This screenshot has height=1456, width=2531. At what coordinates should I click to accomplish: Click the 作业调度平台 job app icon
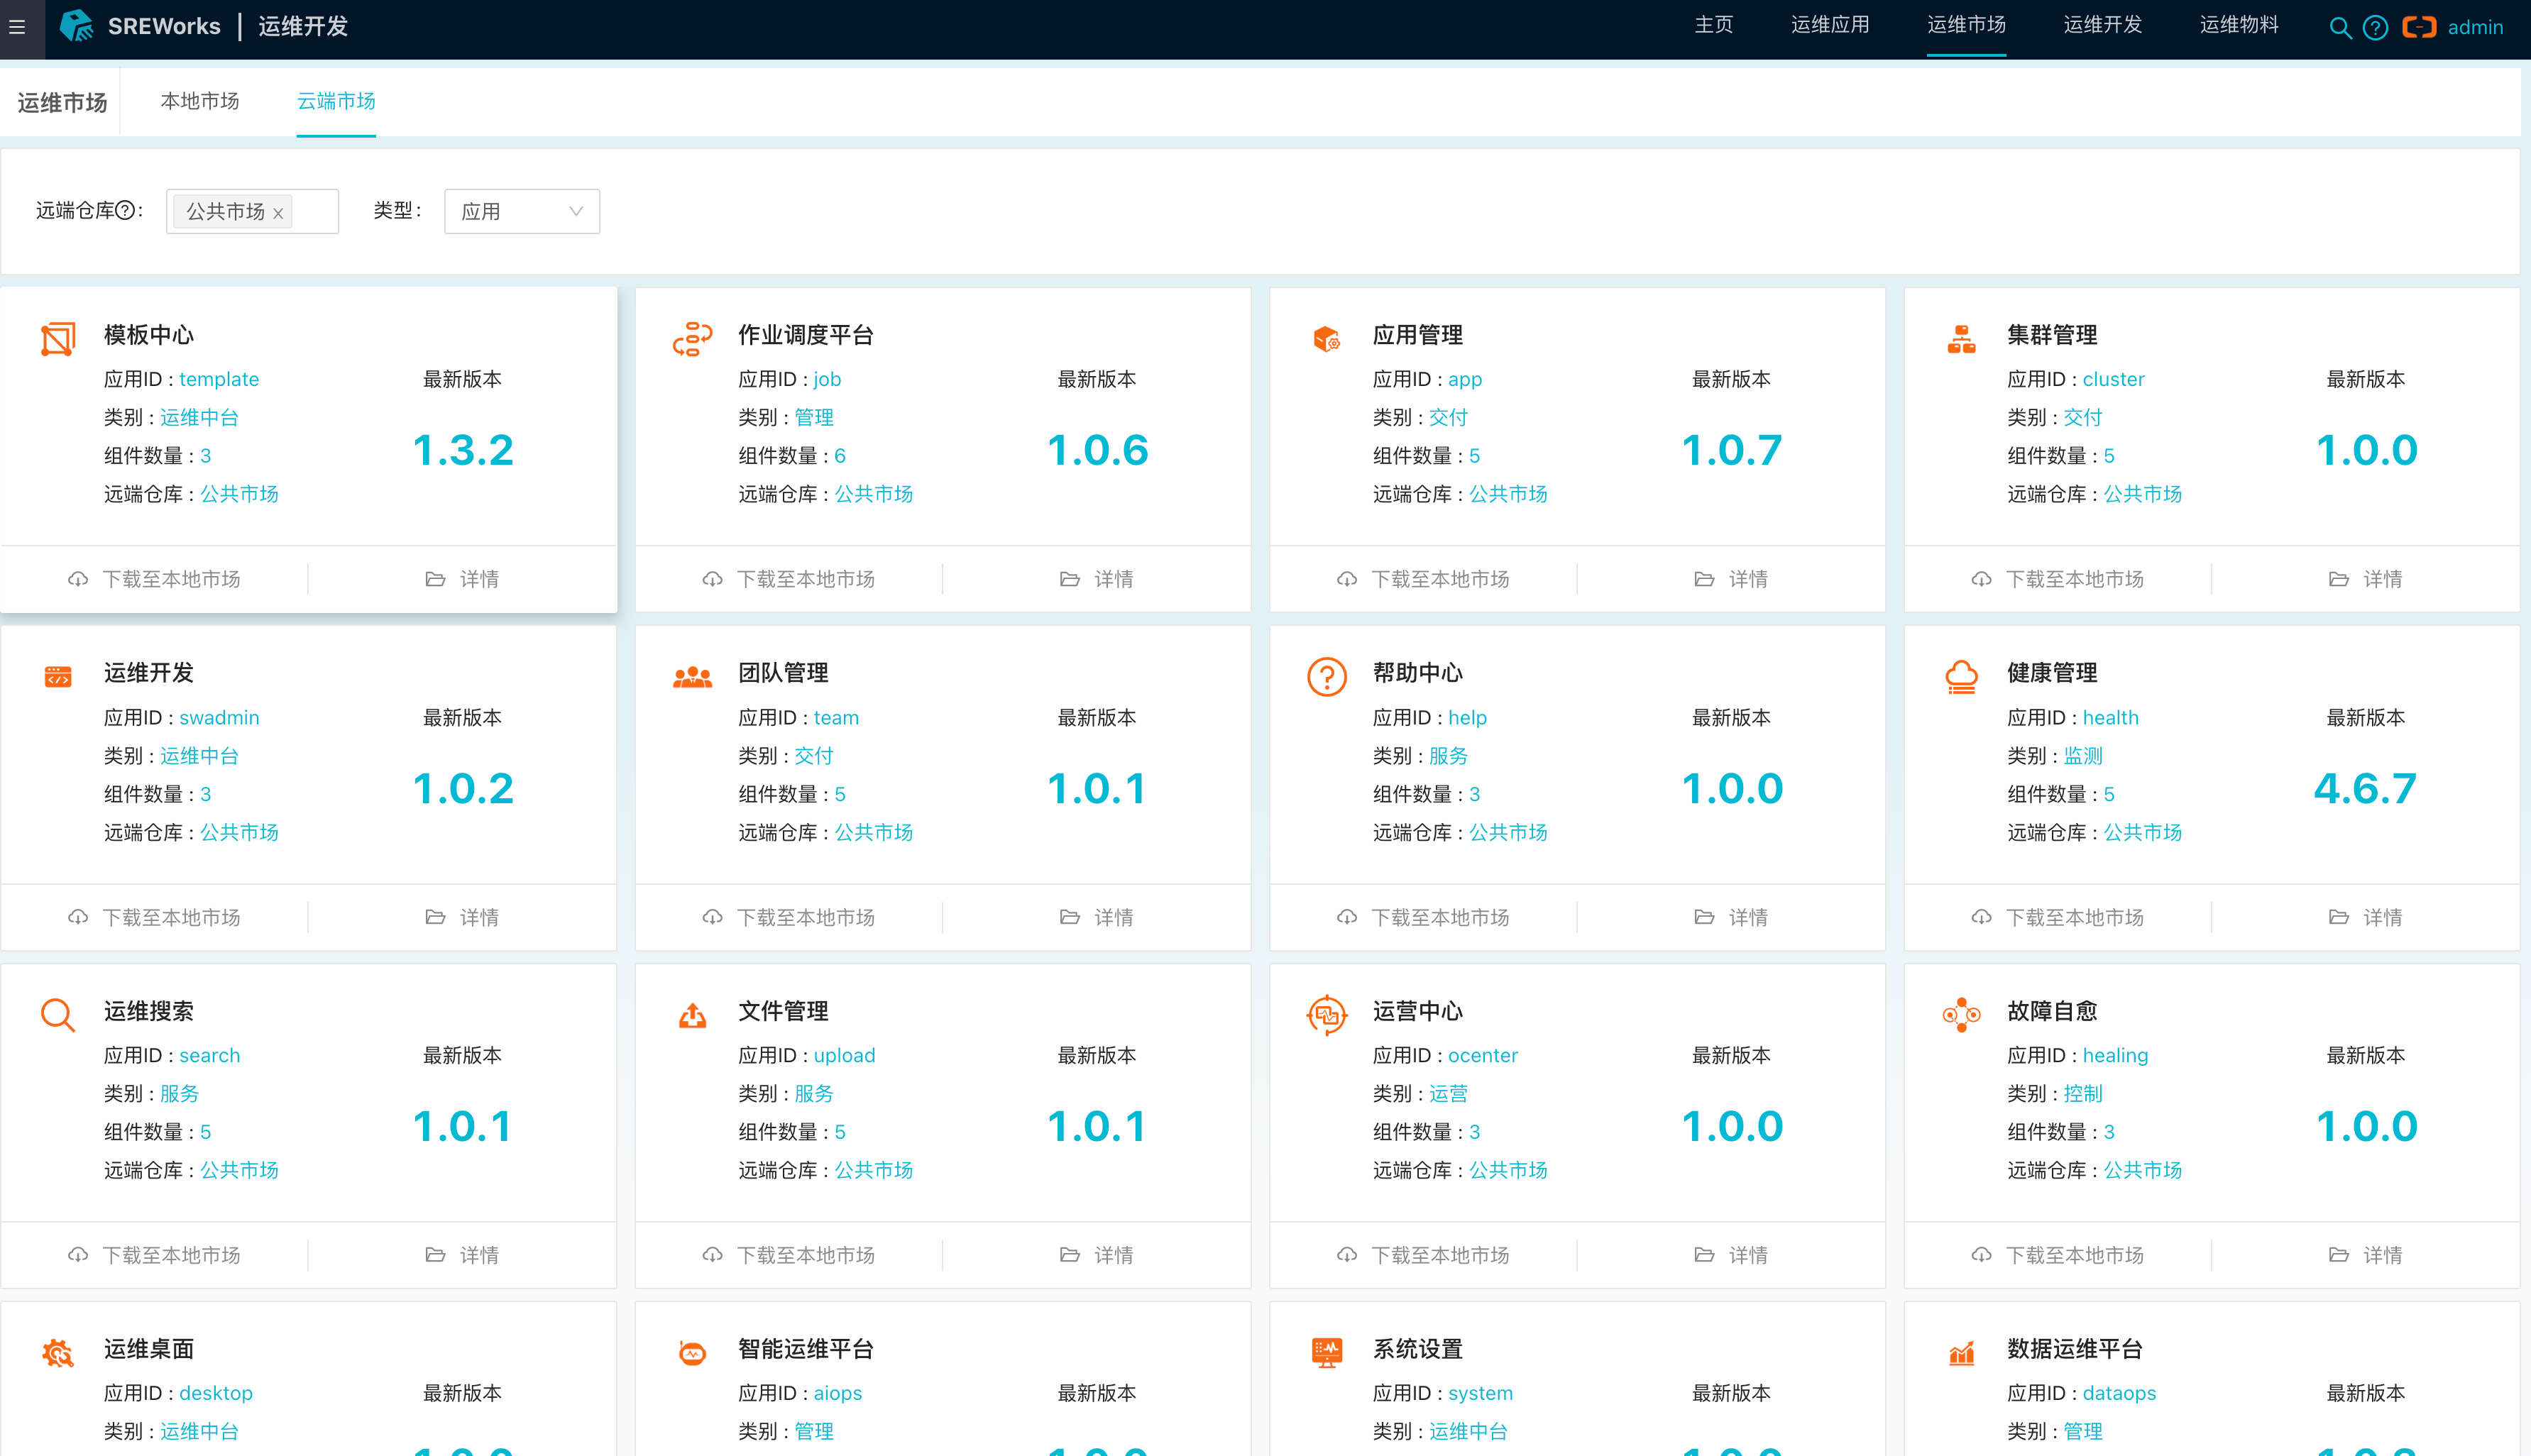[692, 339]
